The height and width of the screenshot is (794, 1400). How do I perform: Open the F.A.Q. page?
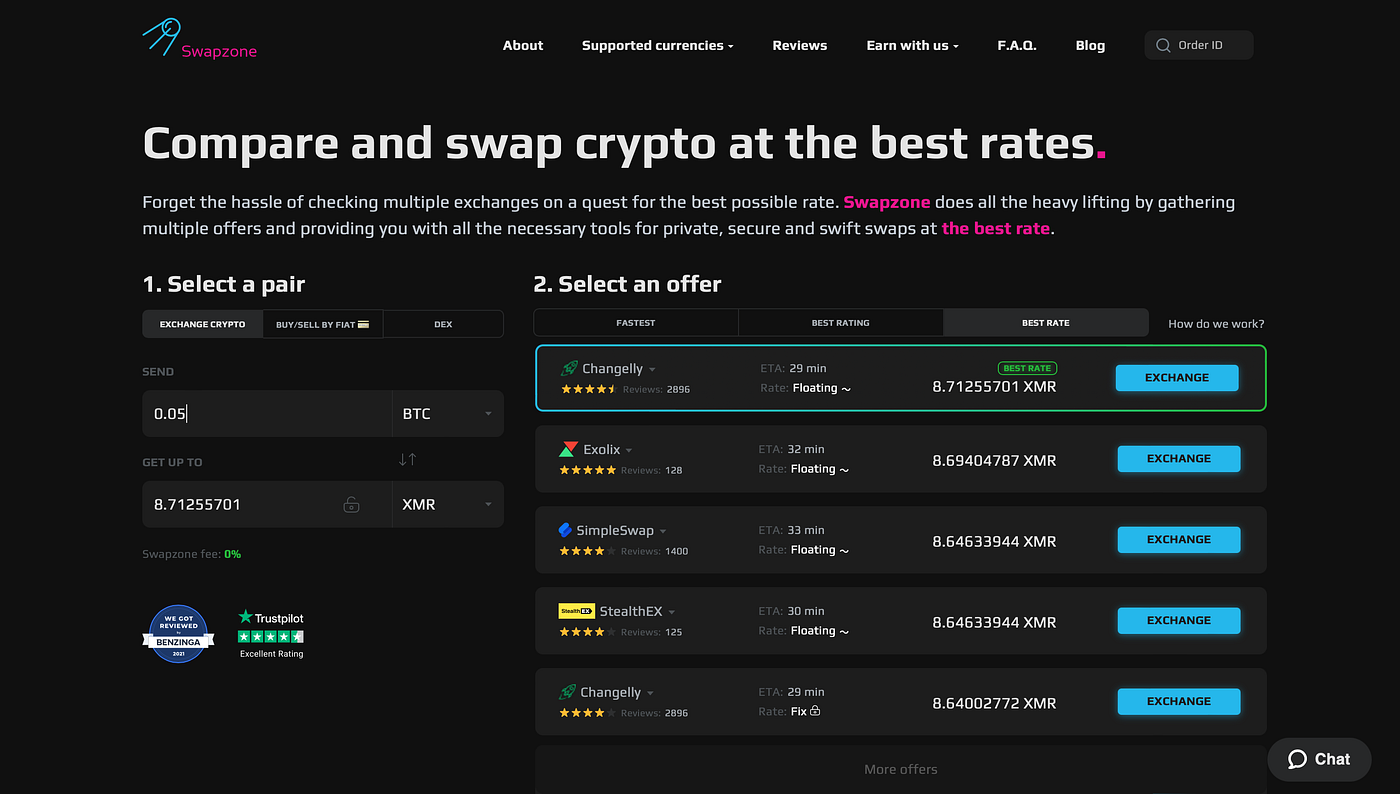tap(1017, 45)
